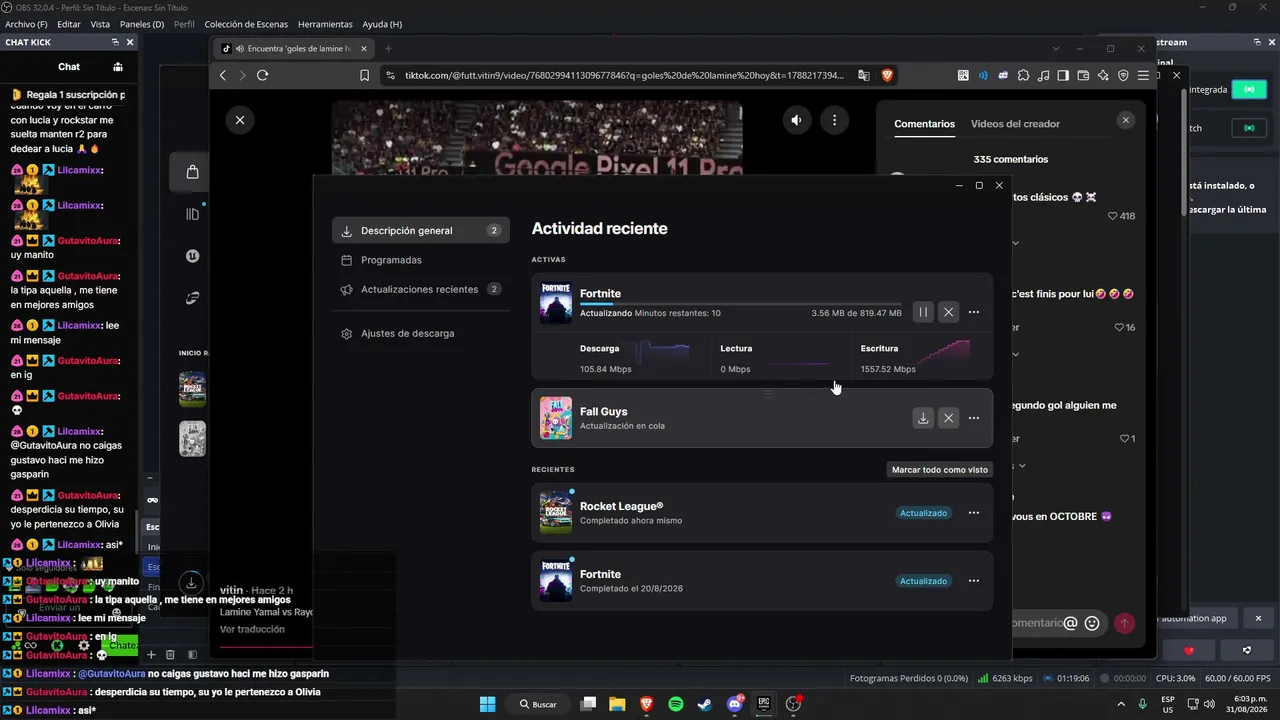Click the Fortnite game thumbnail in active downloads
Viewport: 1280px width, 720px height.
click(x=556, y=303)
